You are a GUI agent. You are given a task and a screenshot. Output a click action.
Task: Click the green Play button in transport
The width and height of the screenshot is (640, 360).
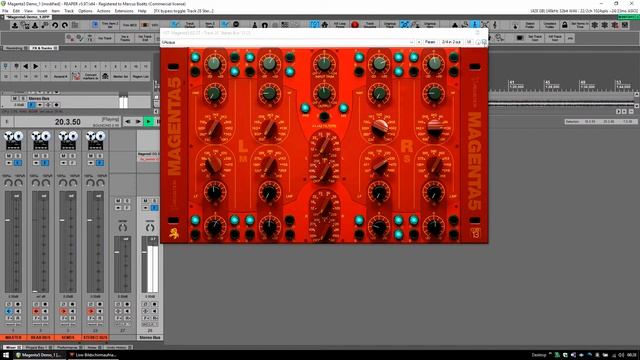149,122
